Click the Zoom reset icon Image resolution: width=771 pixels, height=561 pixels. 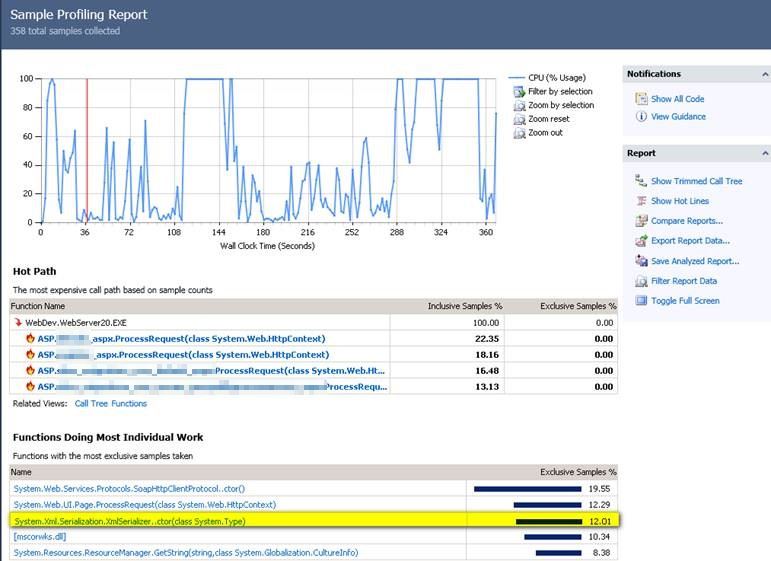click(519, 119)
